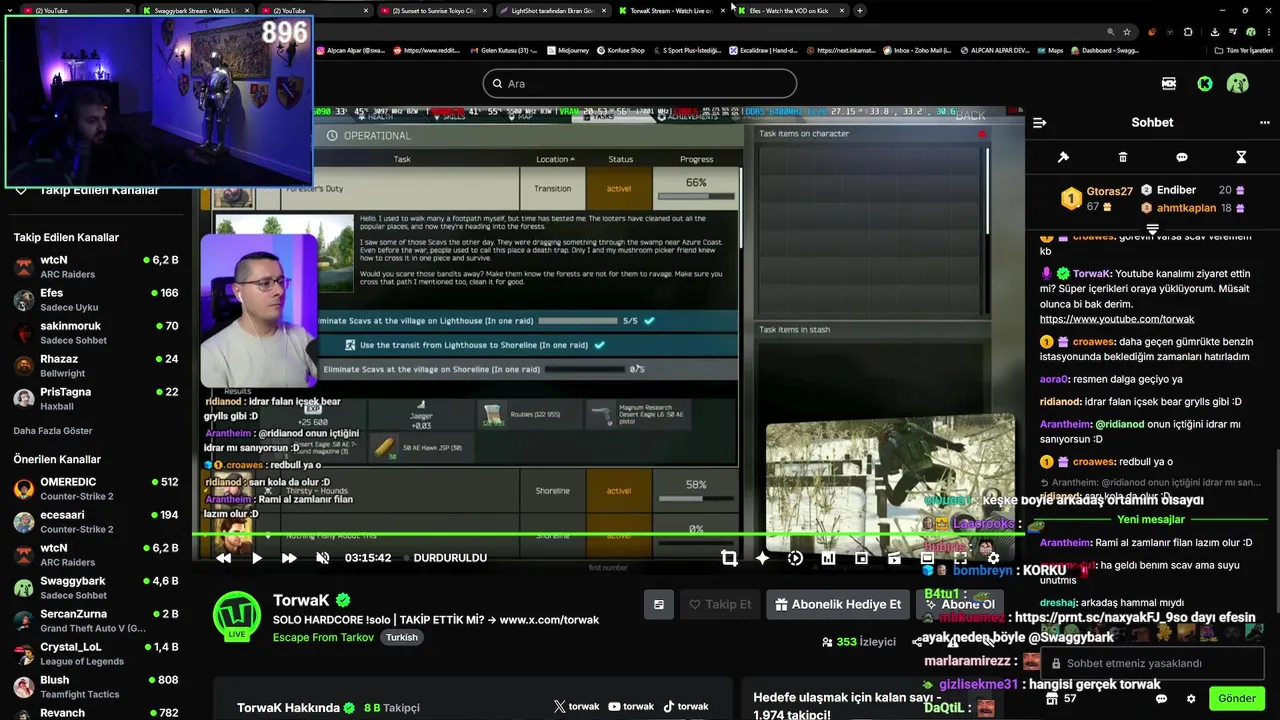Click the NTX extension icon in header
1280x720 pixels.
[1169, 84]
